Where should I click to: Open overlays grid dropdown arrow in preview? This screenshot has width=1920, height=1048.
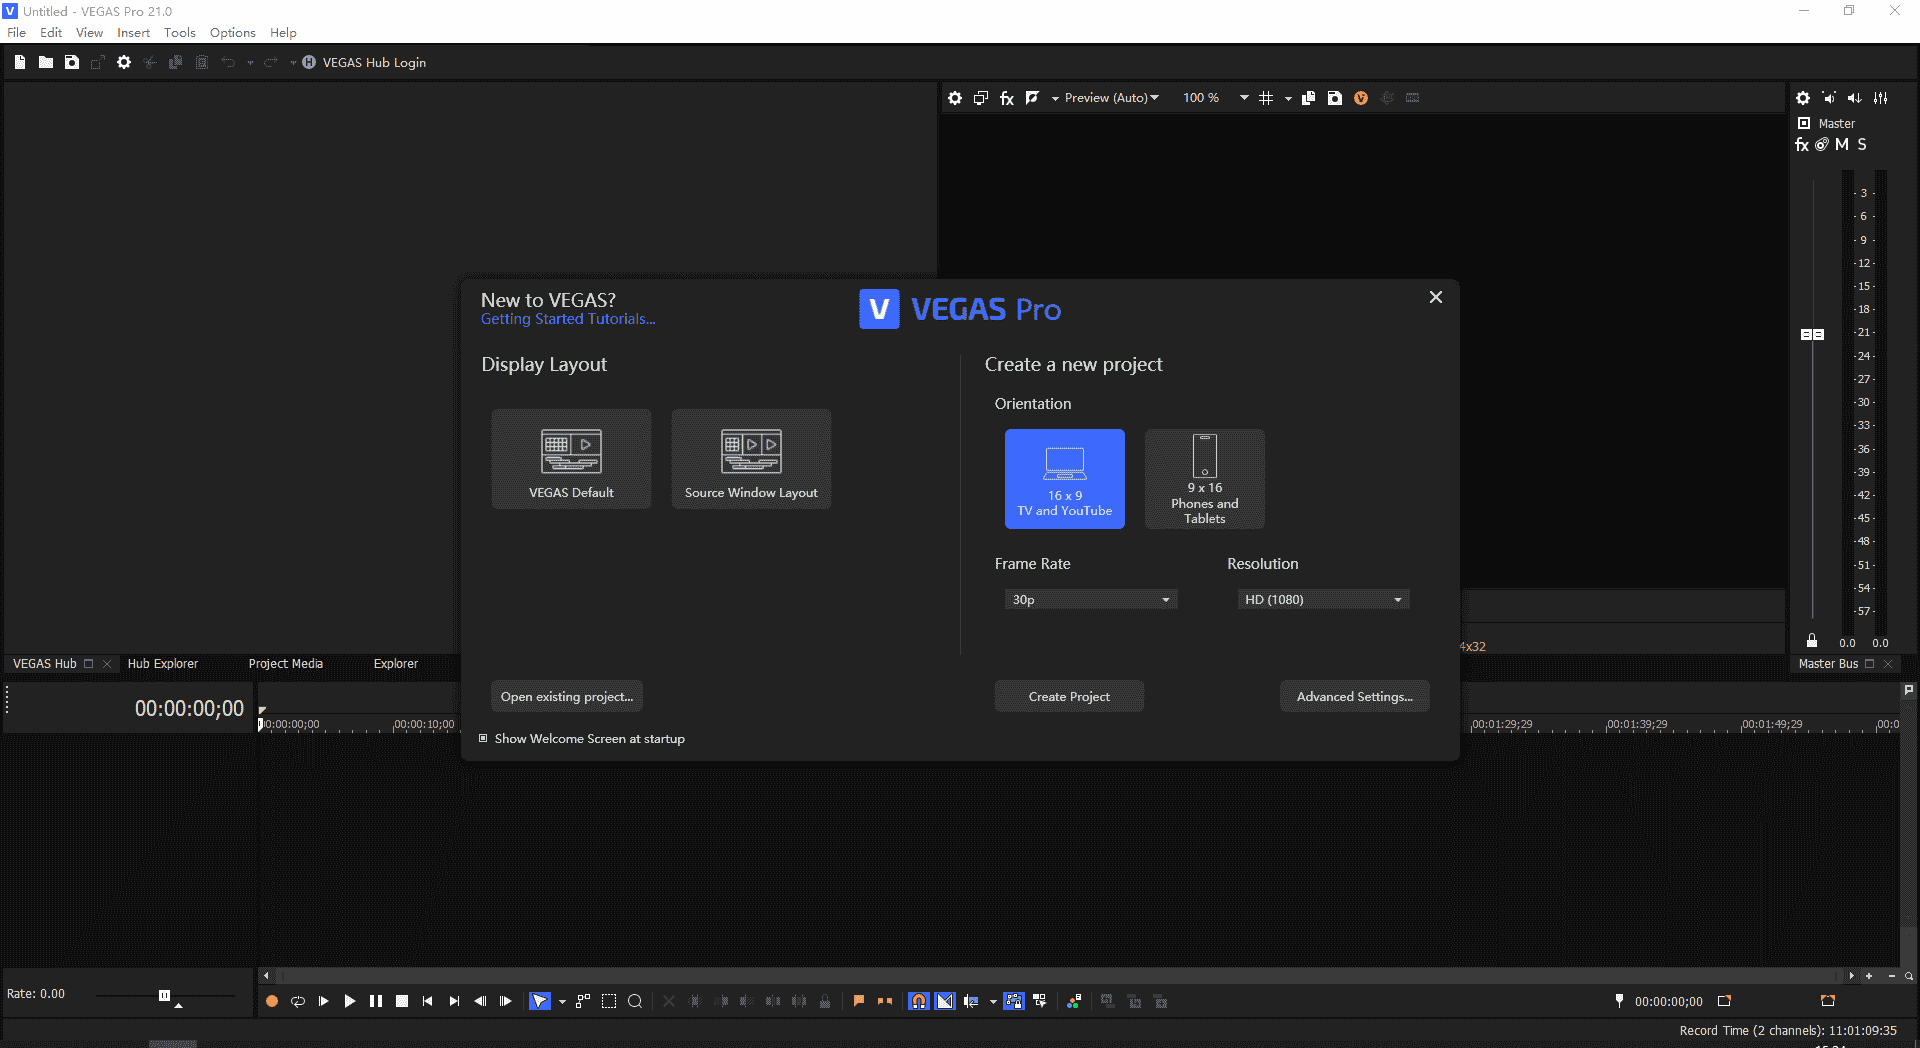(1288, 98)
